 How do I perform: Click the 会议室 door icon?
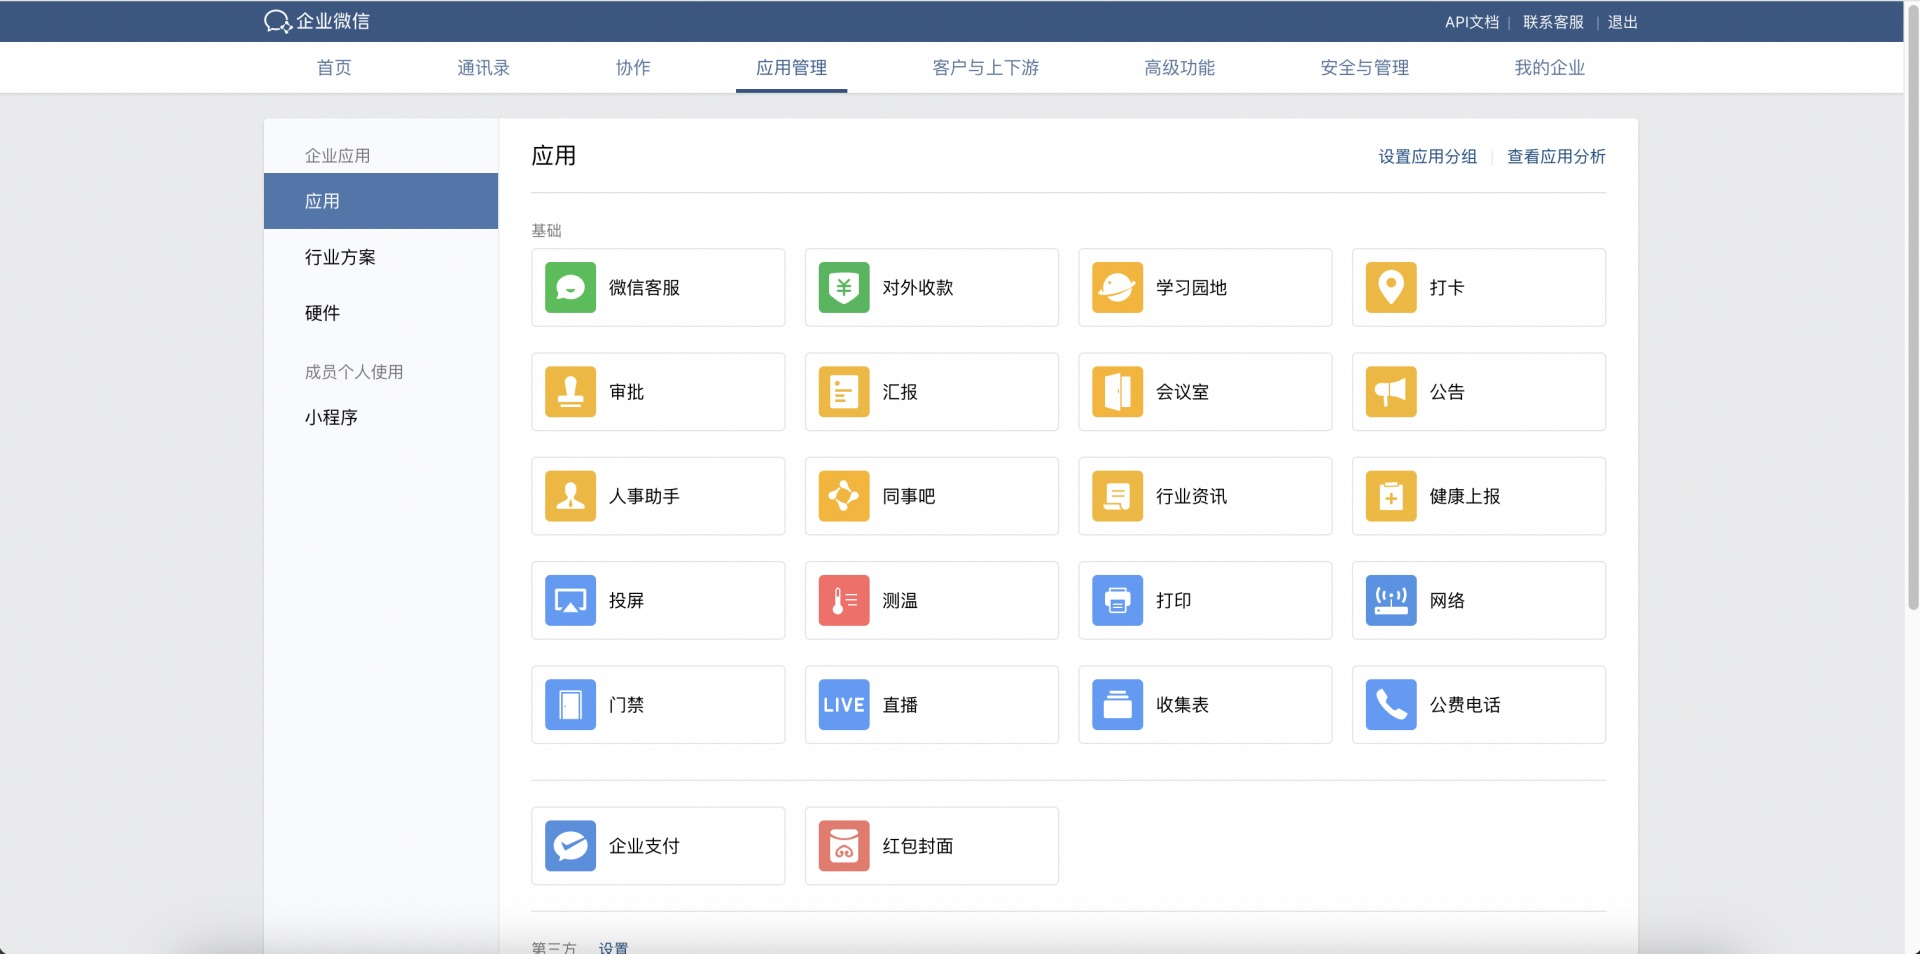1117,392
